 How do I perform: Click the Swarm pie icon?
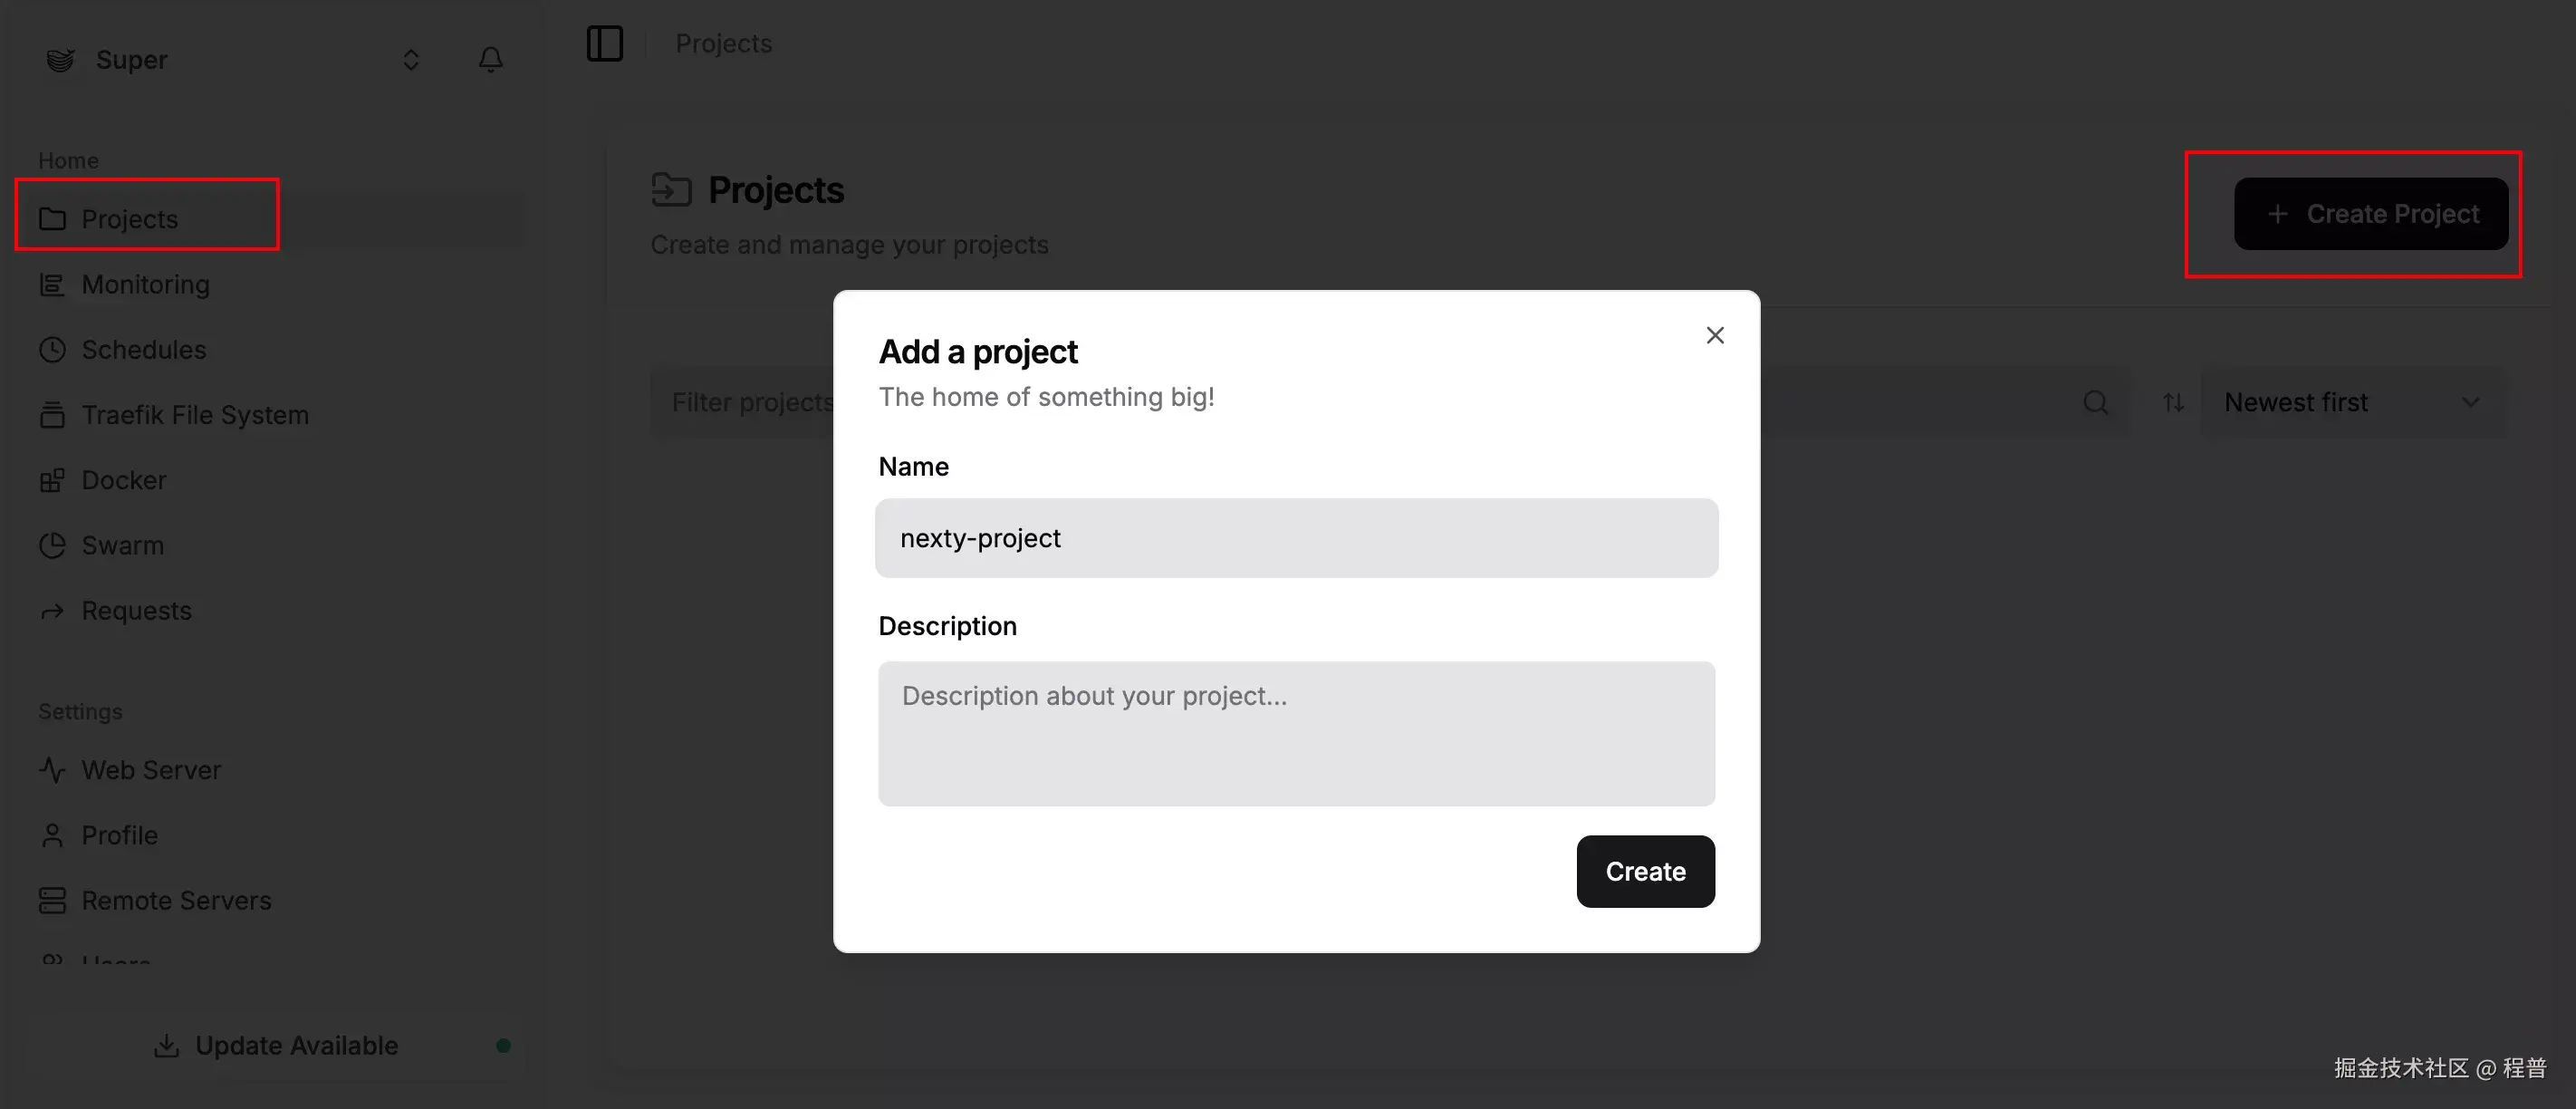click(53, 545)
